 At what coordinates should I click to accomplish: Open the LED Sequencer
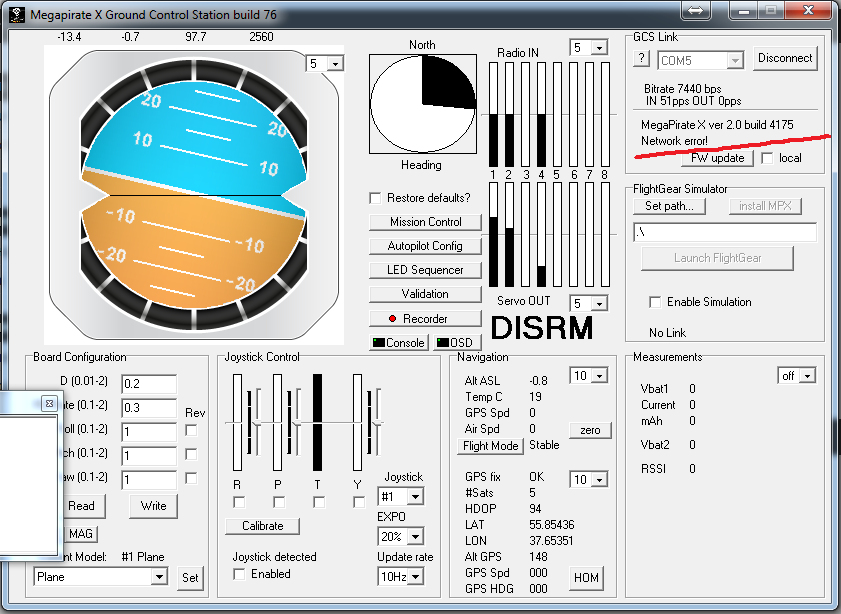coord(425,270)
